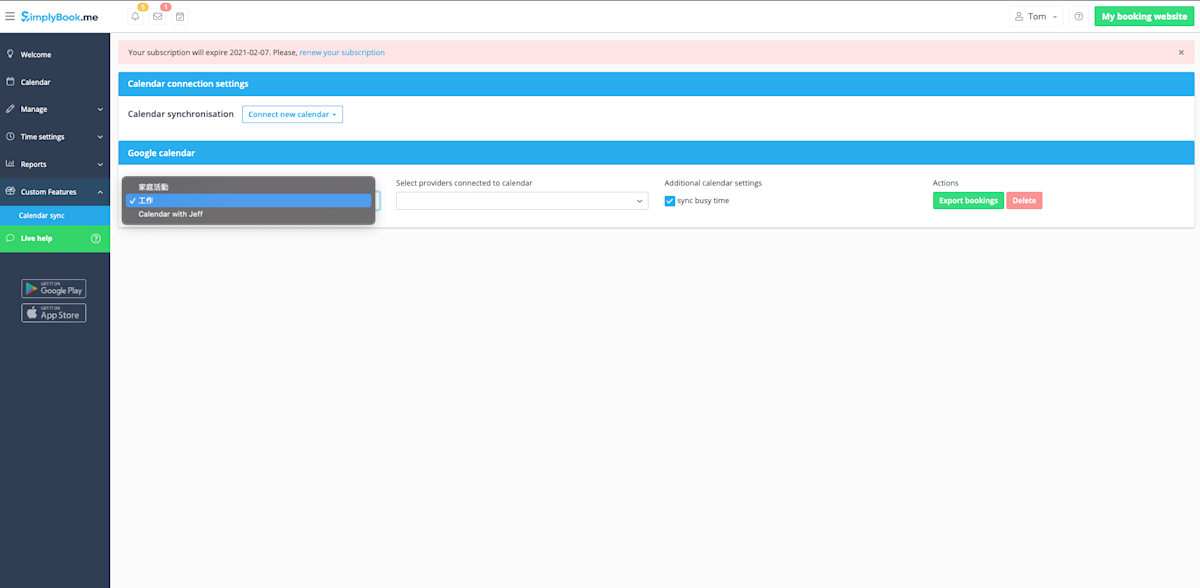Open the messages envelope icon

click(157, 16)
